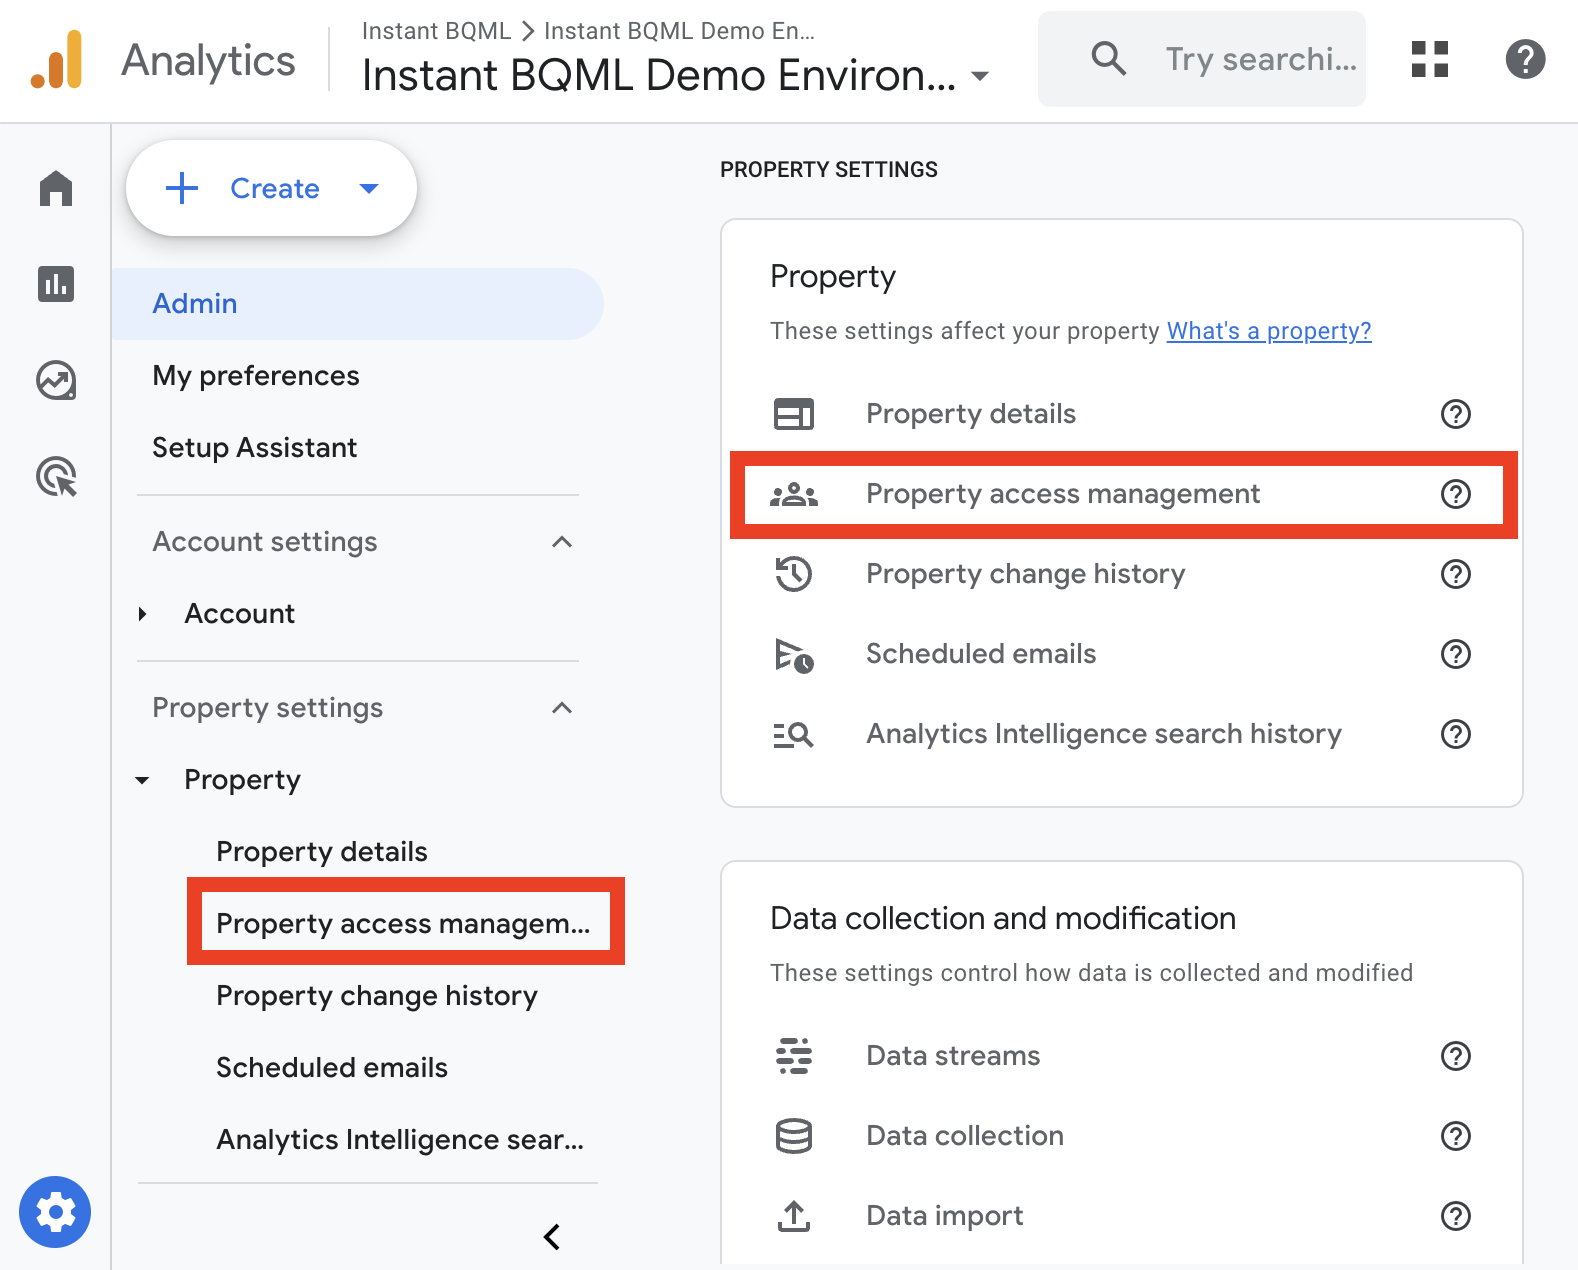Image resolution: width=1578 pixels, height=1270 pixels.
Task: Click the Property tree item label
Action: coord(243,780)
